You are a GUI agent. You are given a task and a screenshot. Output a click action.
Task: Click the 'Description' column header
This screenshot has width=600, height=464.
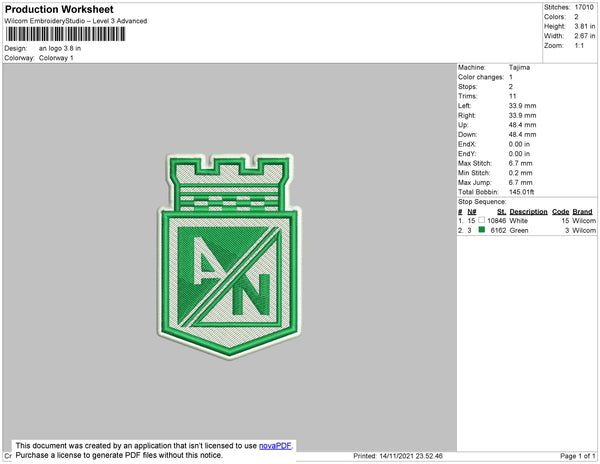coord(528,212)
